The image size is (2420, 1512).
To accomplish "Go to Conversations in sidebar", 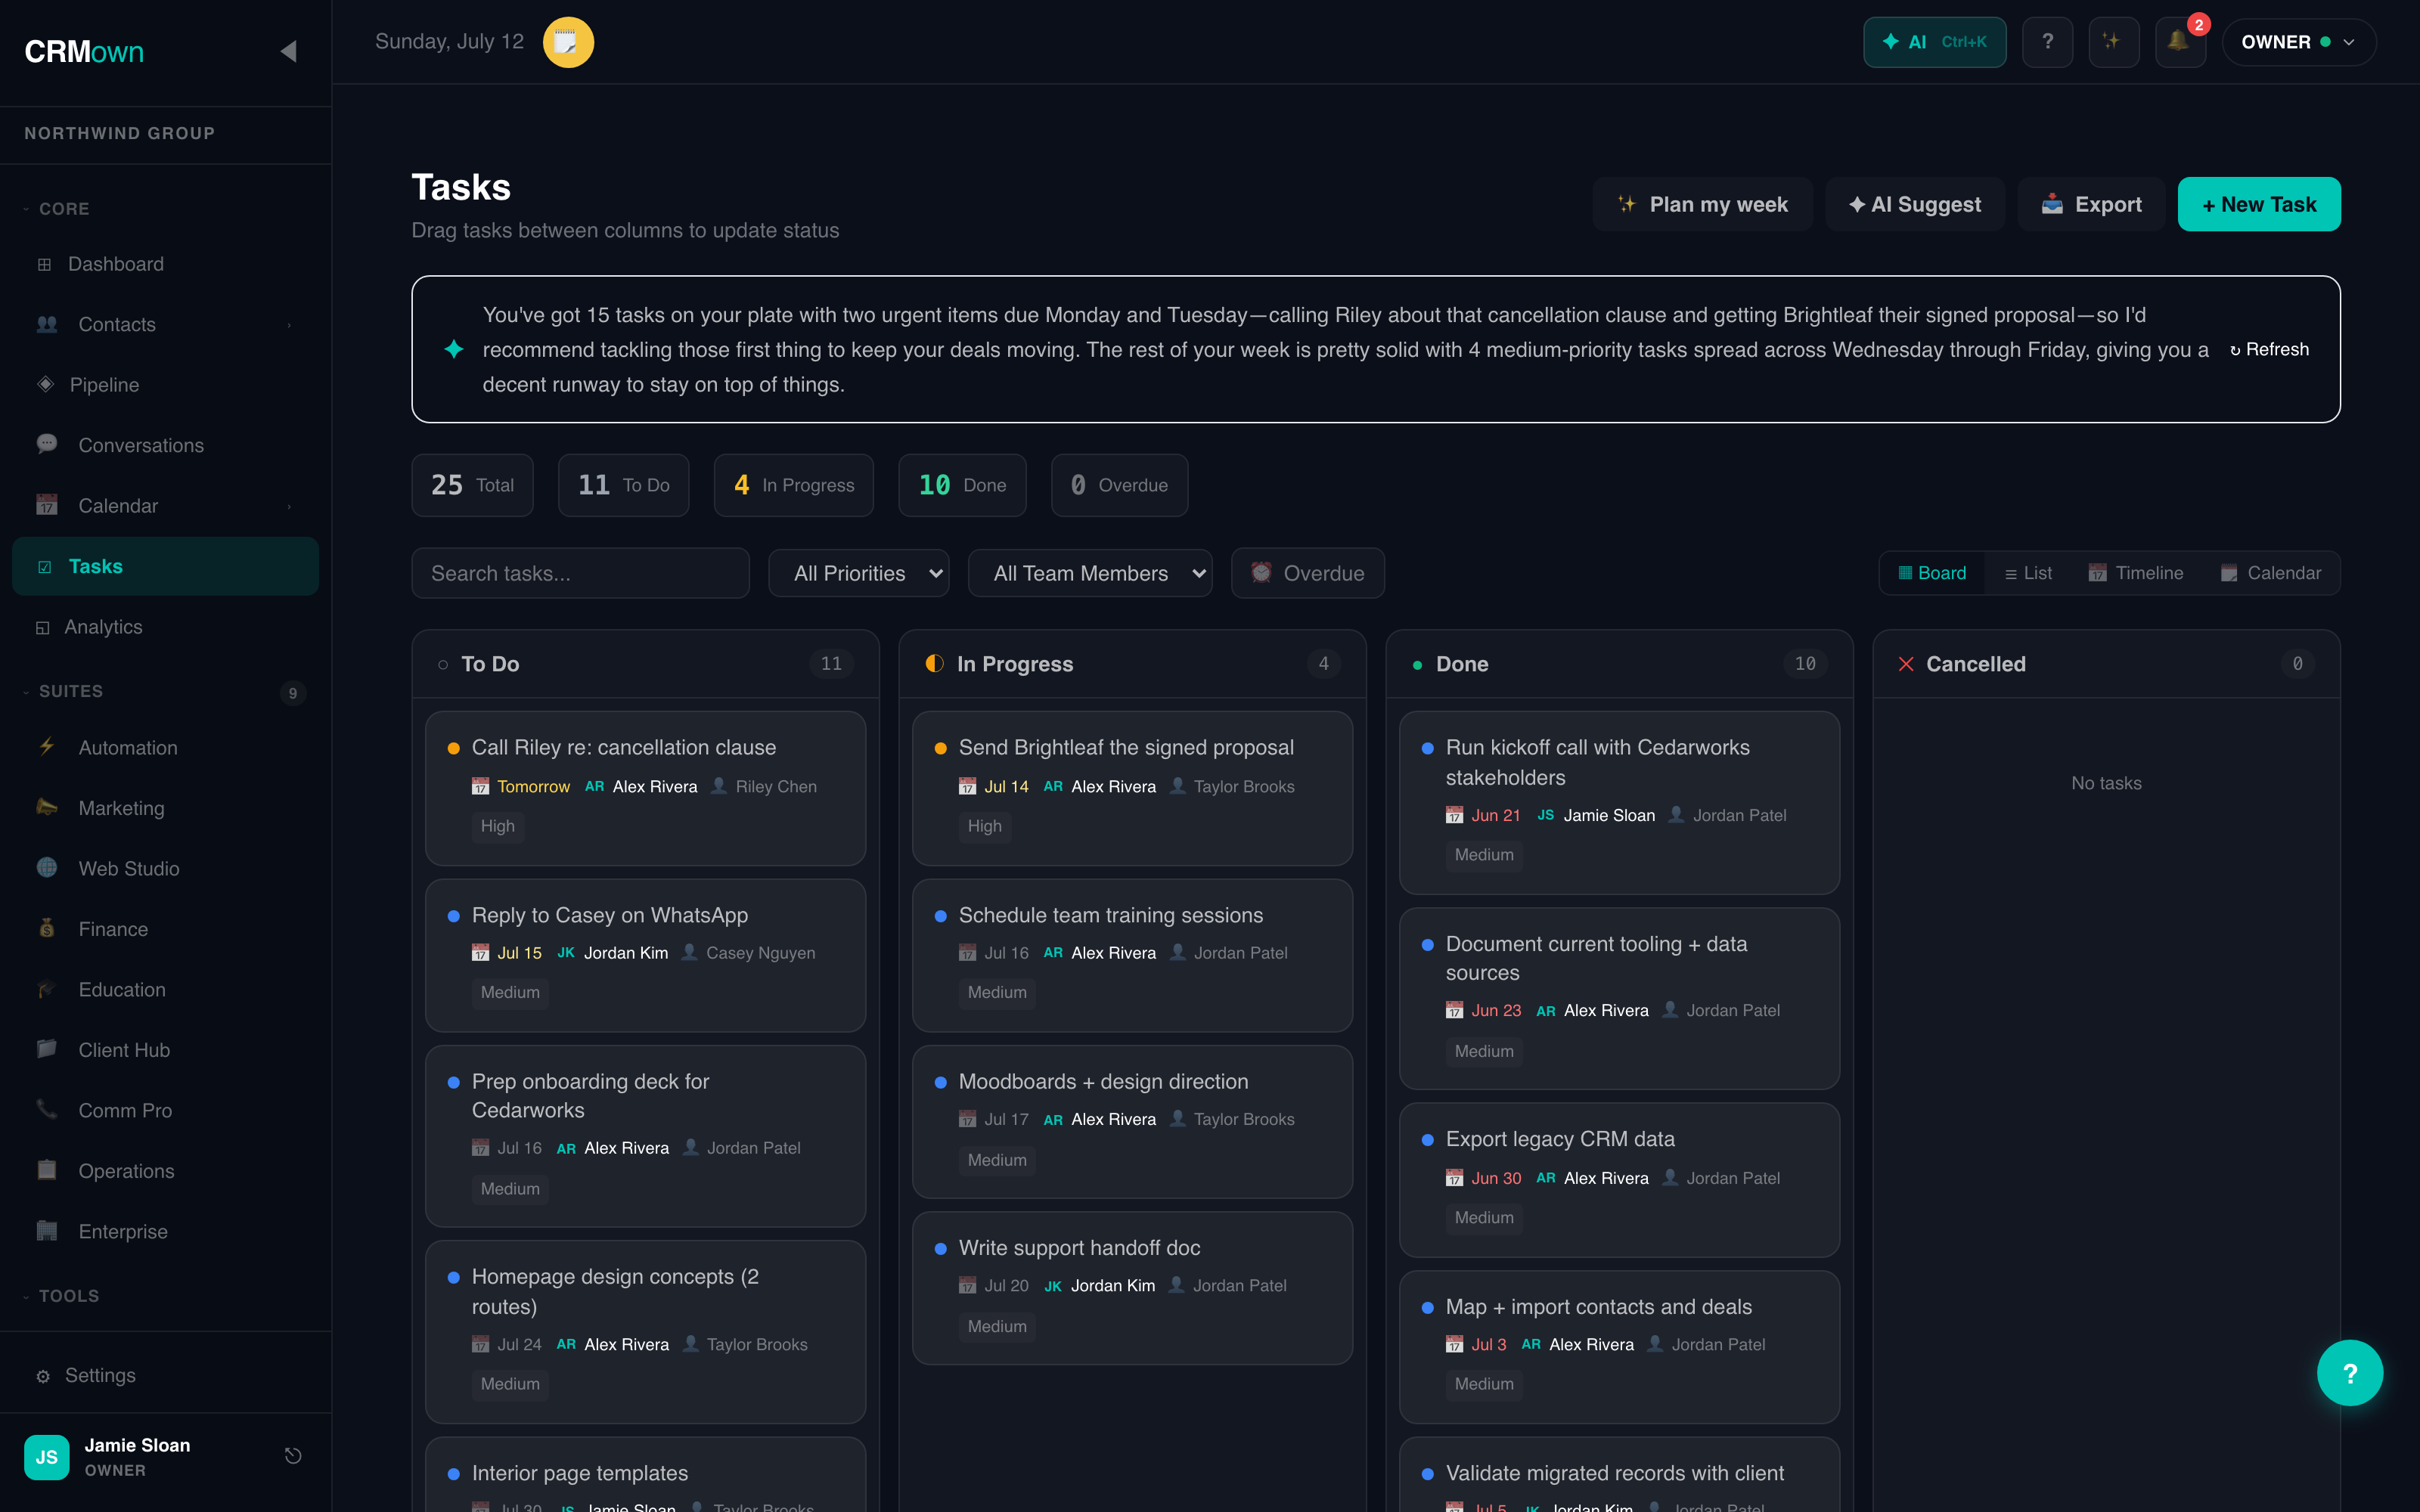I will click(166, 445).
